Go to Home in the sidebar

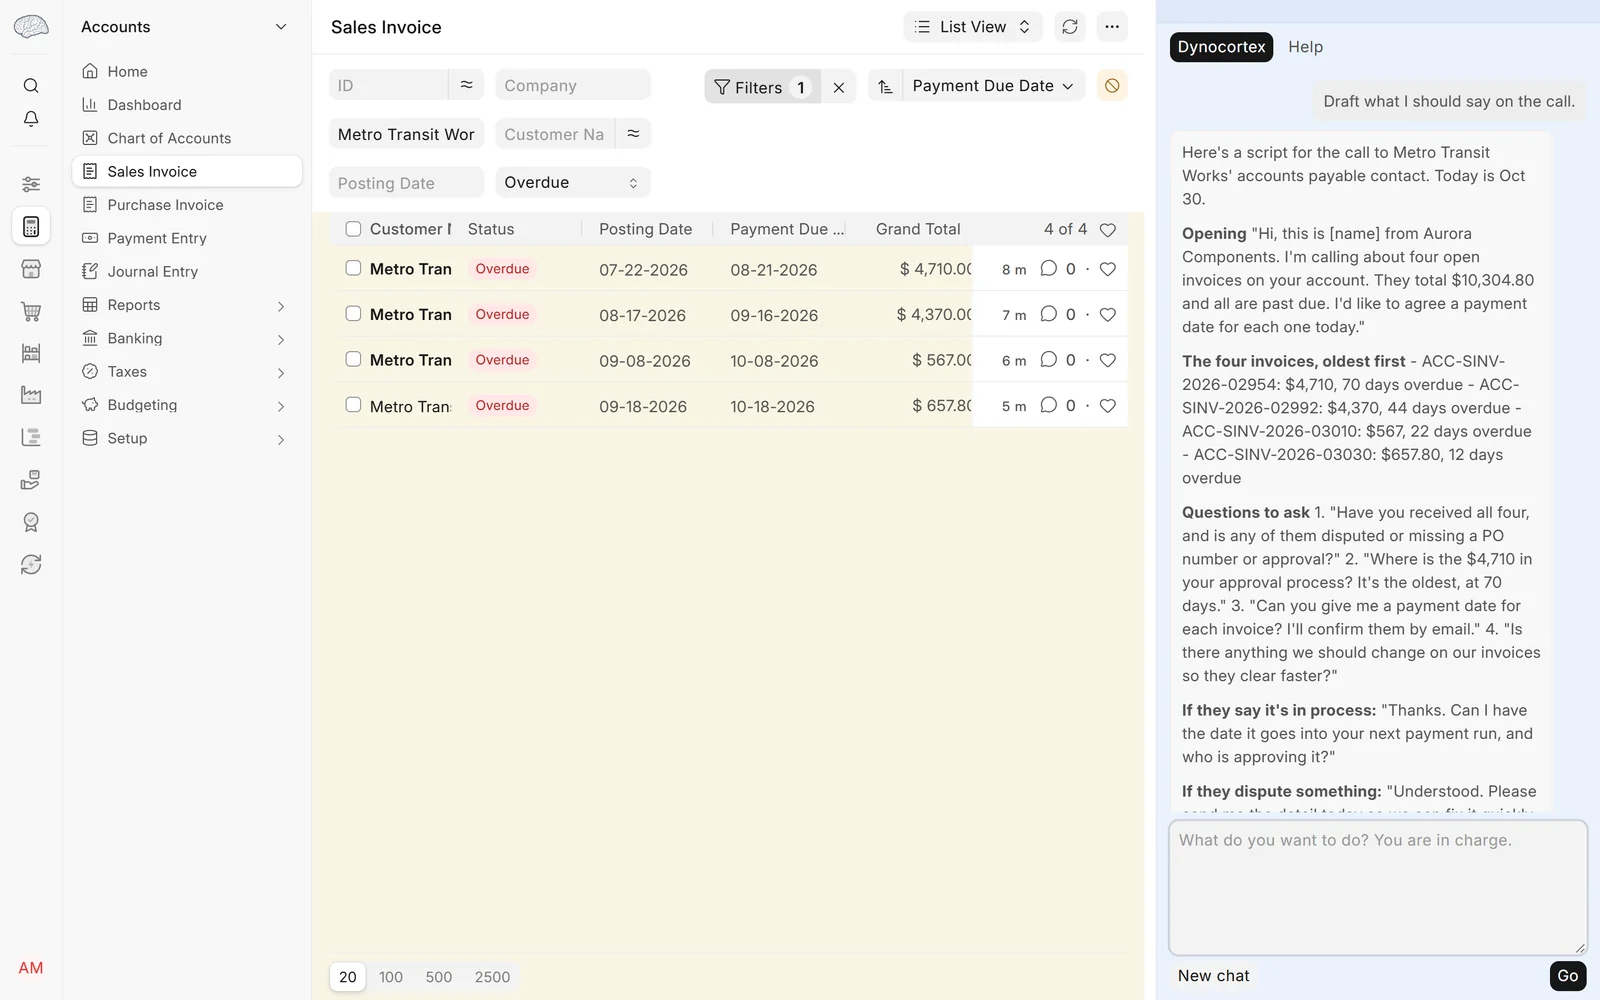pos(187,71)
